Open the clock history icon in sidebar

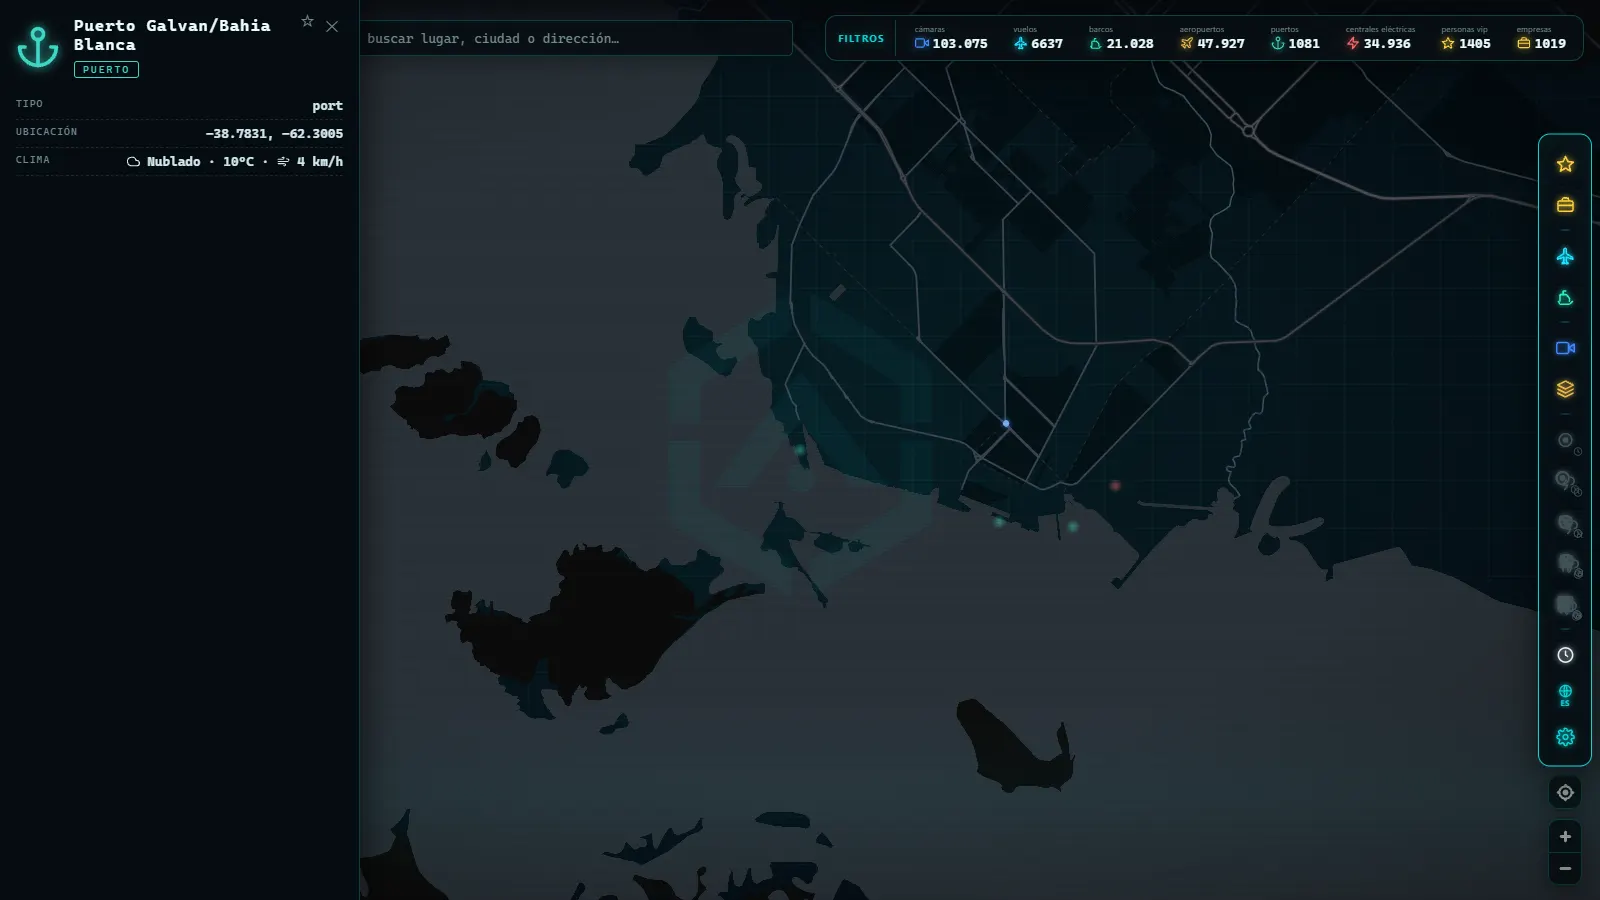pyautogui.click(x=1565, y=655)
